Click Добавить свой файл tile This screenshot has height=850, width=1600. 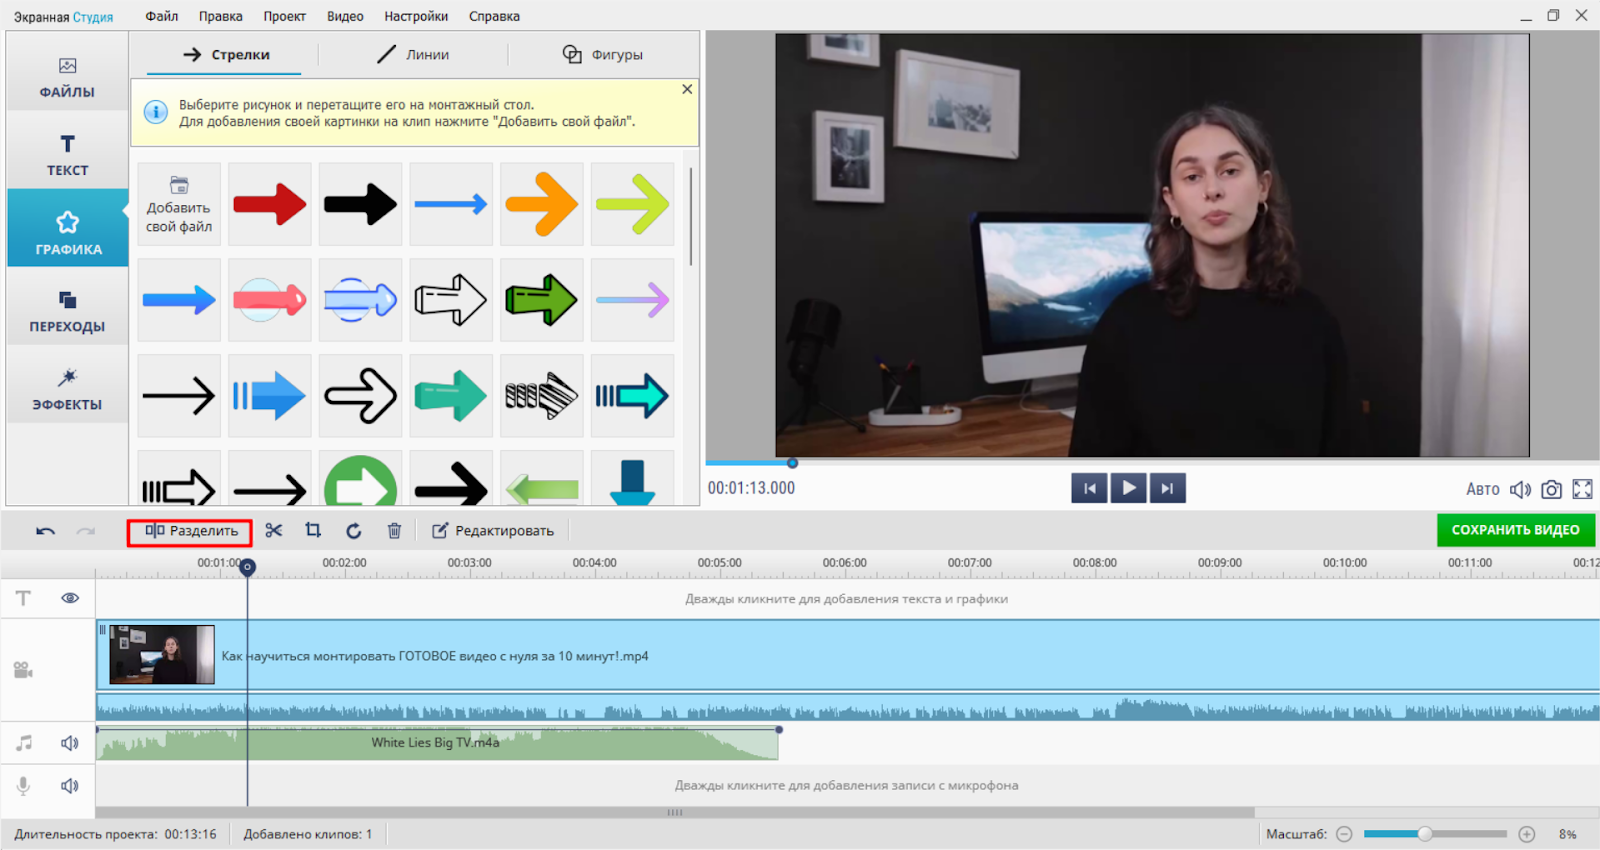tap(179, 204)
